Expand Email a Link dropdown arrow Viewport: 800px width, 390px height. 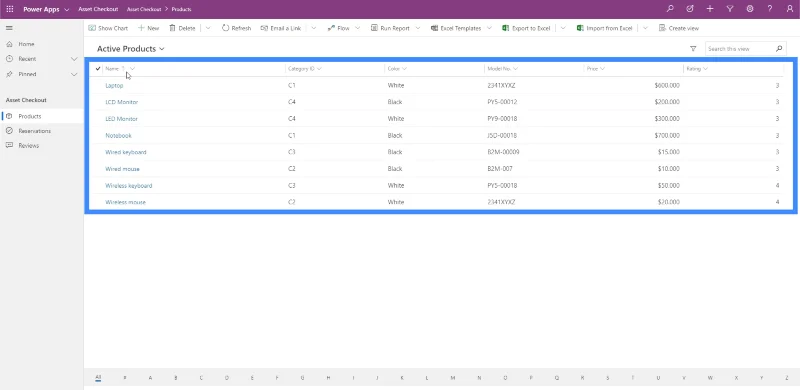click(313, 28)
